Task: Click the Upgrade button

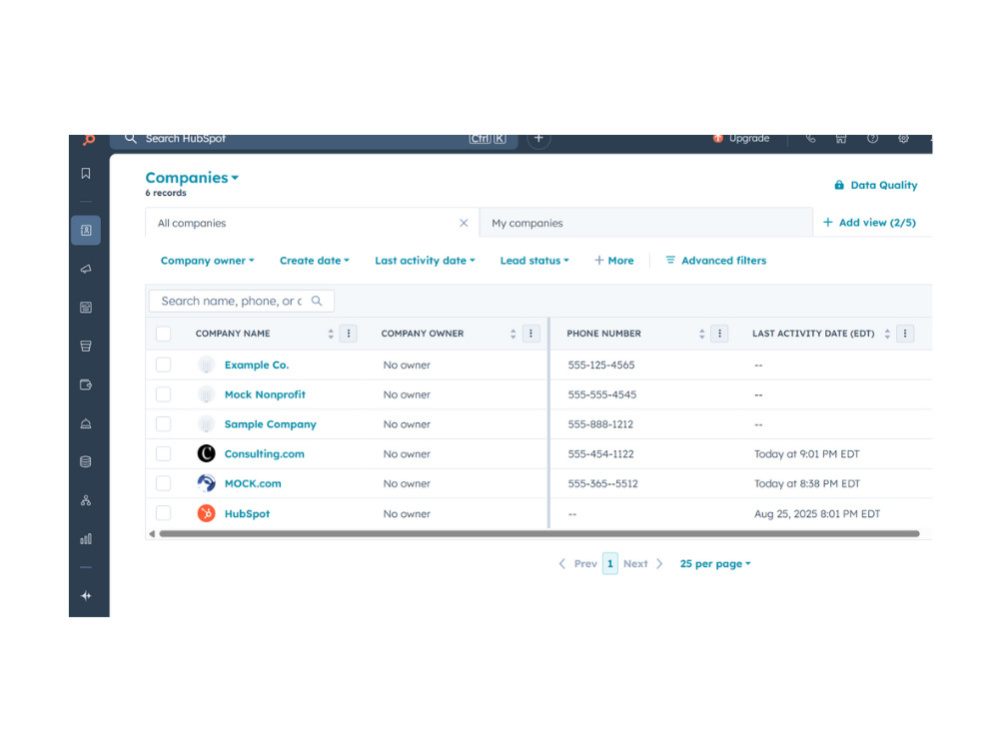Action: click(741, 138)
